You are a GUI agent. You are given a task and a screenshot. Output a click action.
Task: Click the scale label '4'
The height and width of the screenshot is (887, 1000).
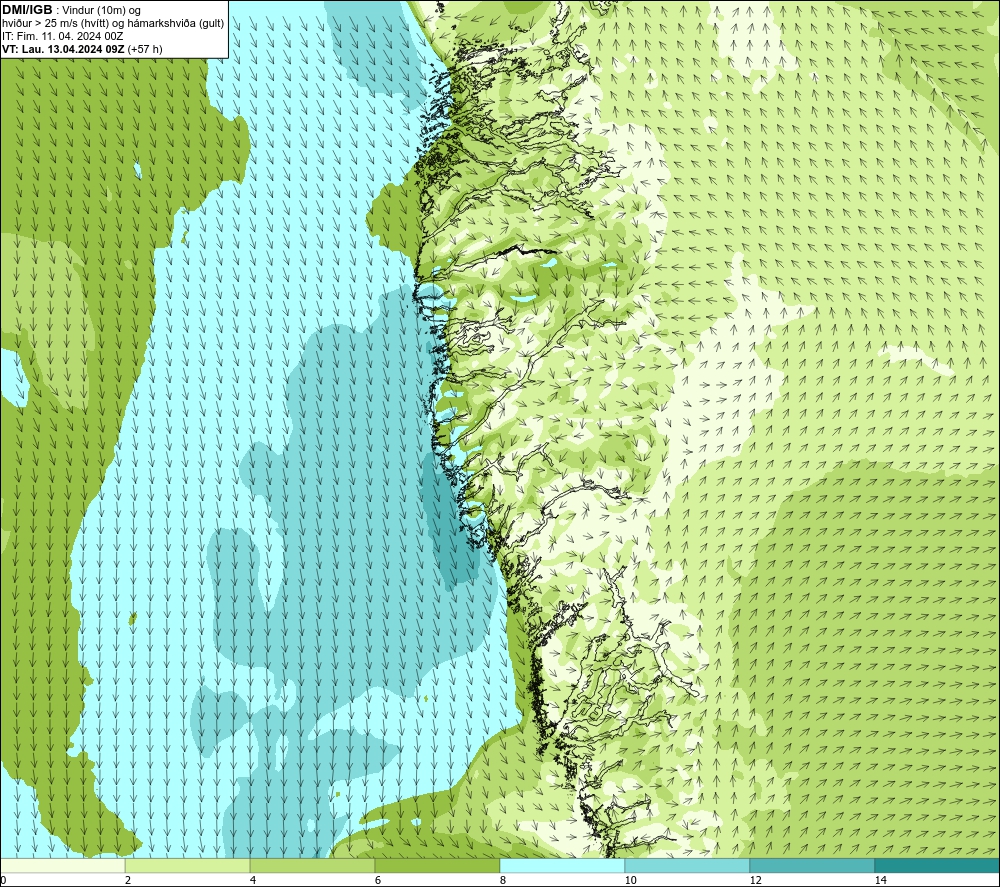coord(253,880)
